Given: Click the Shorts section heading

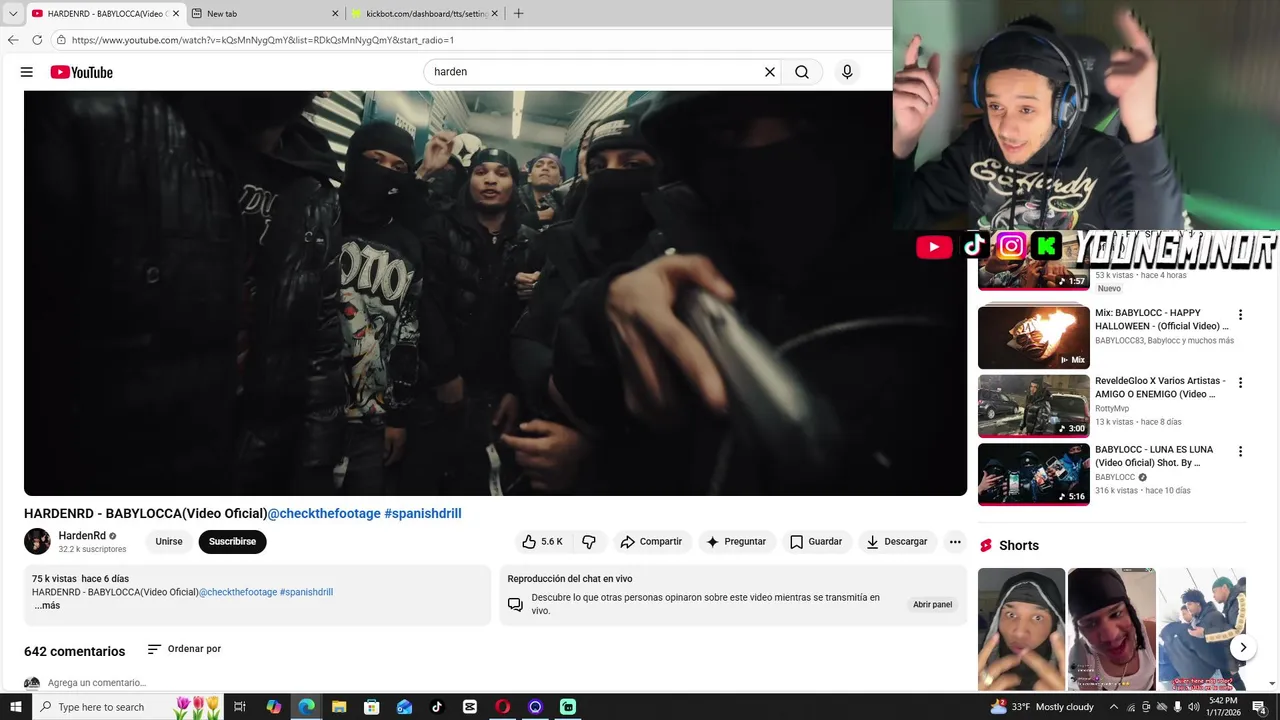Looking at the screenshot, I should [x=1019, y=545].
